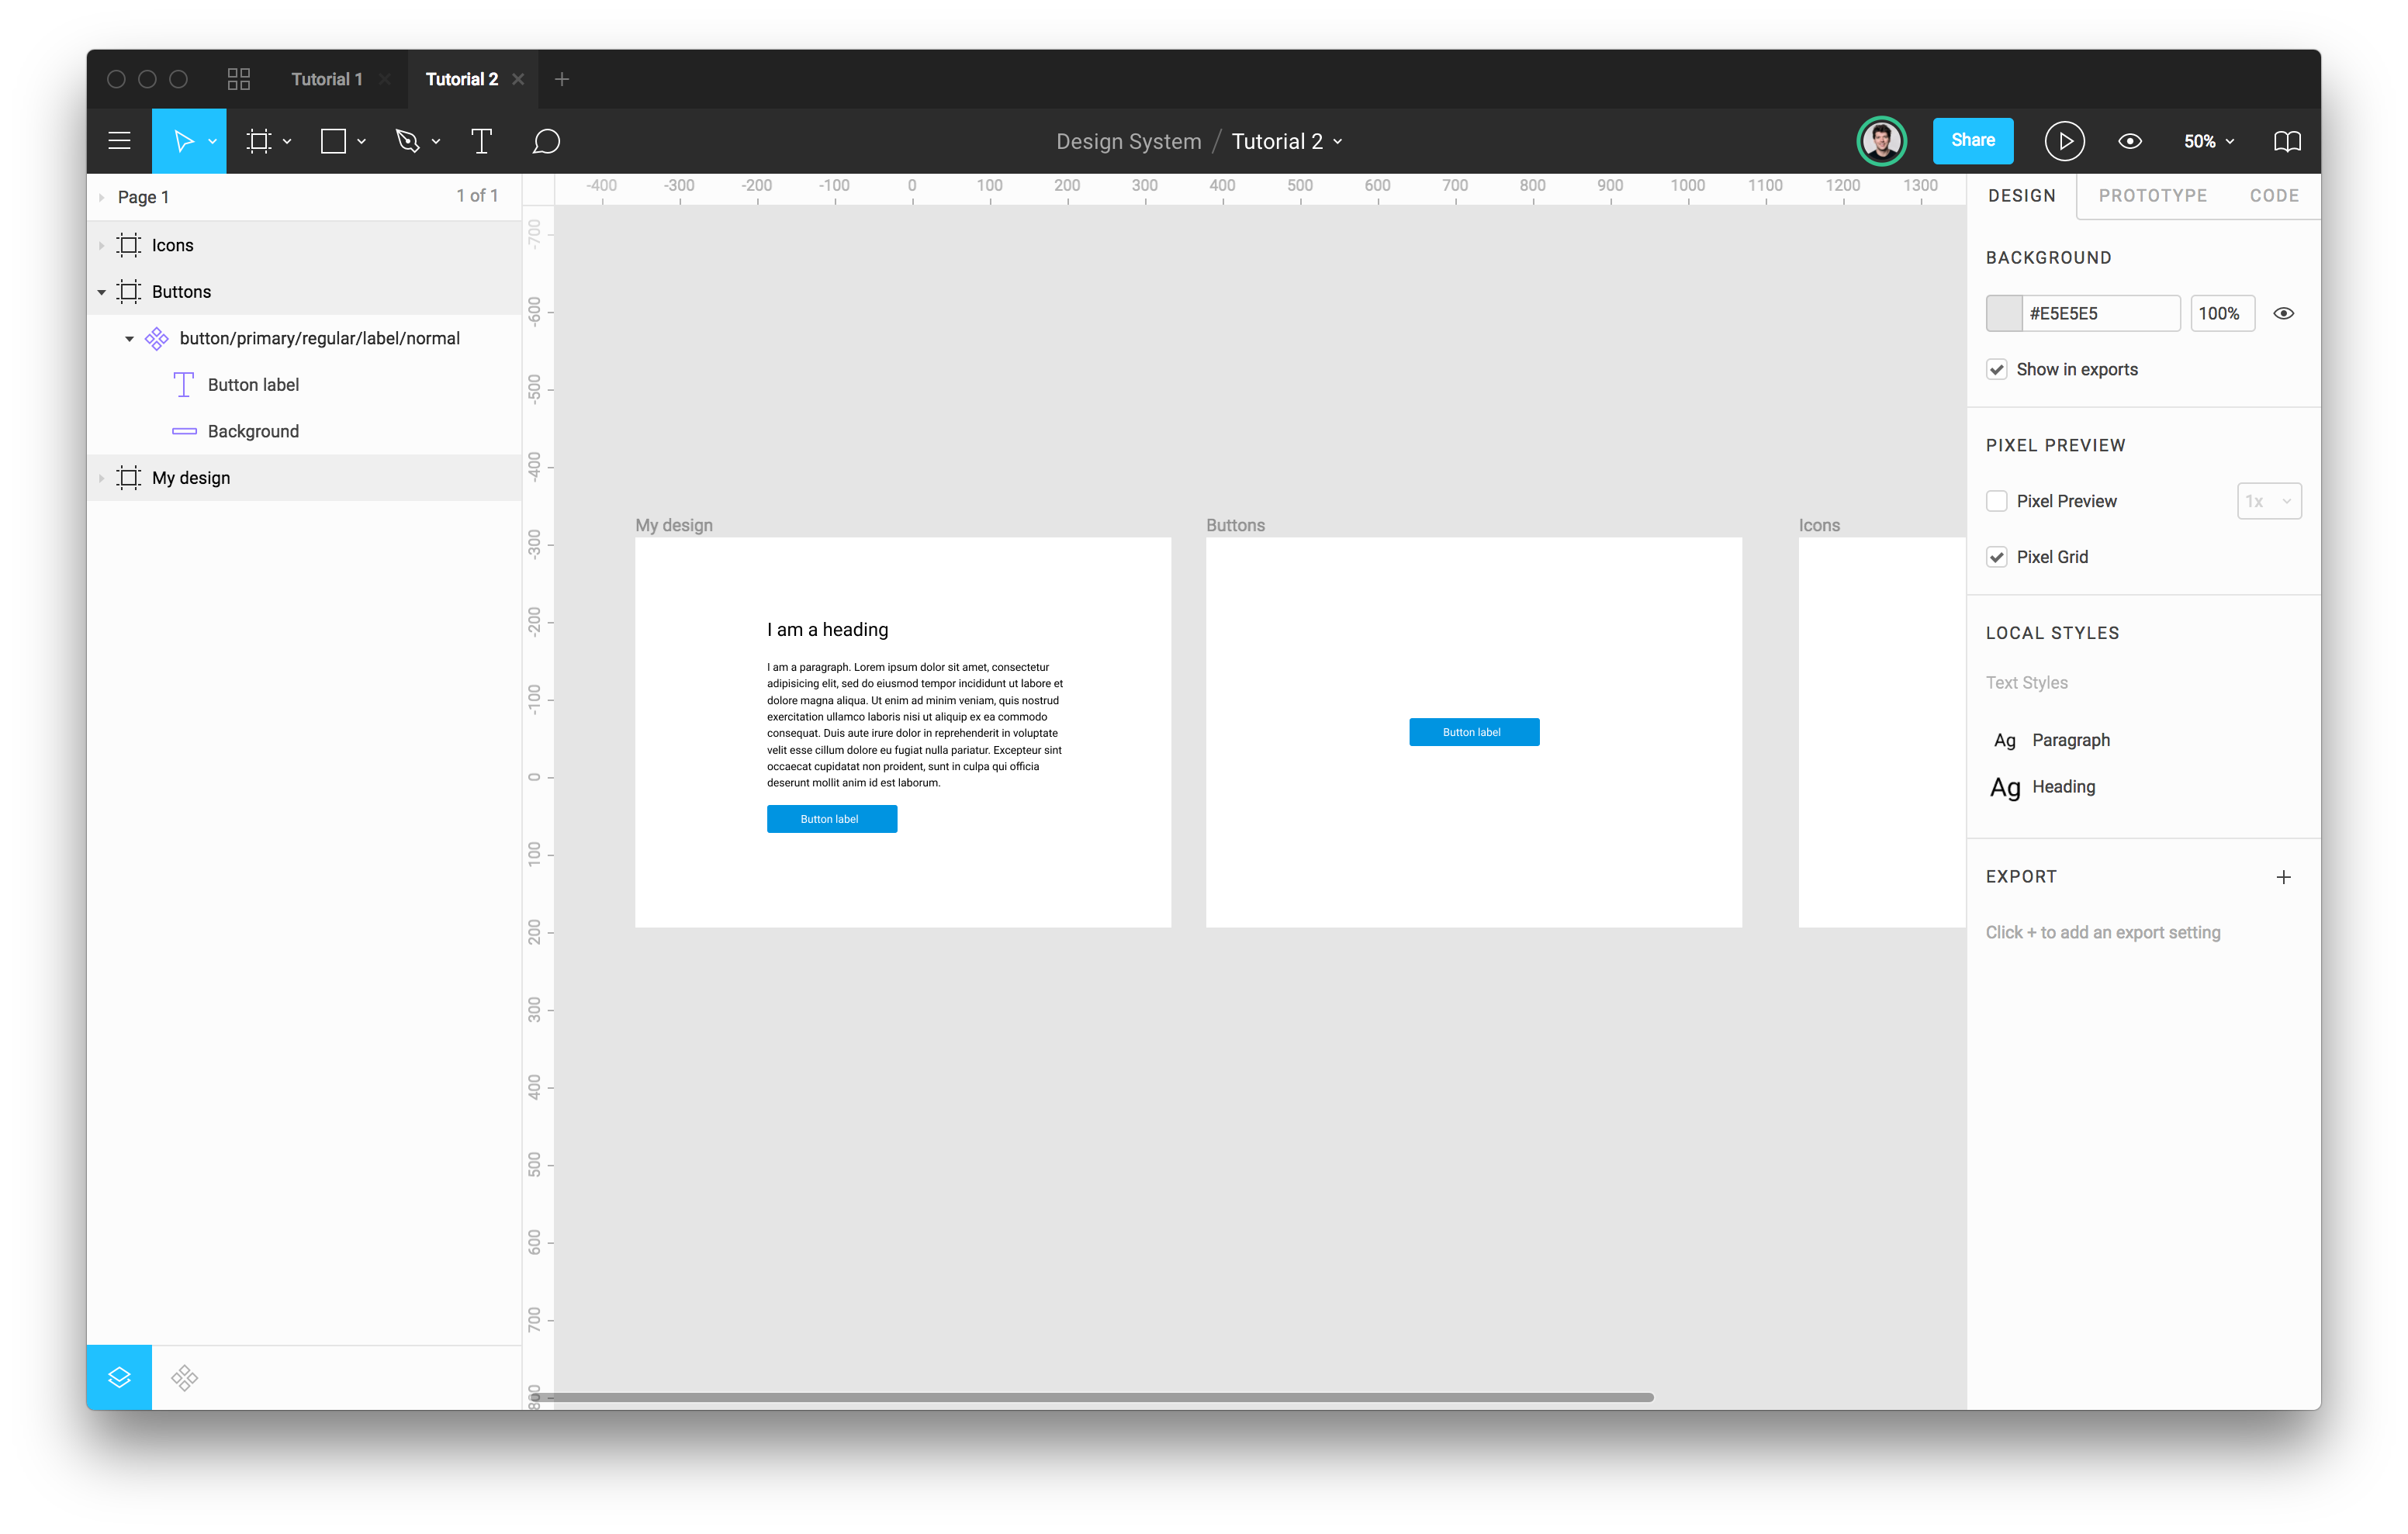Close the Tutorial 2 tab
This screenshot has height=1534, width=2408.
518,79
